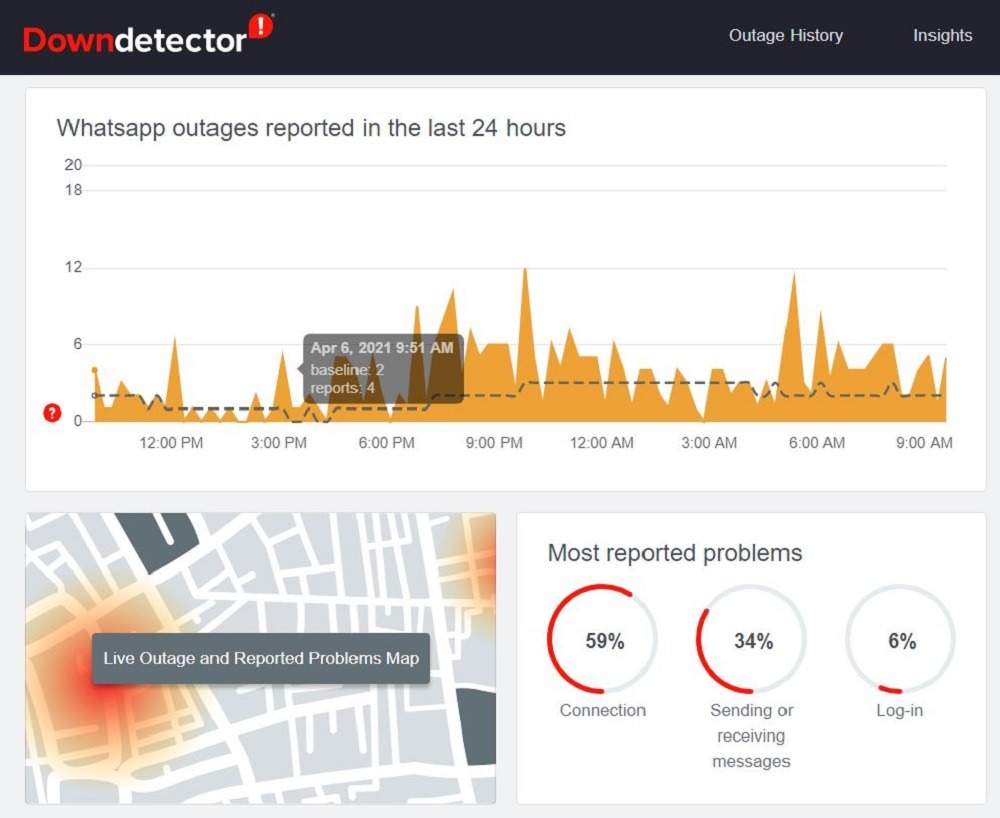The image size is (1000, 818).
Task: Click the orange starting data point marker
Action: click(94, 370)
